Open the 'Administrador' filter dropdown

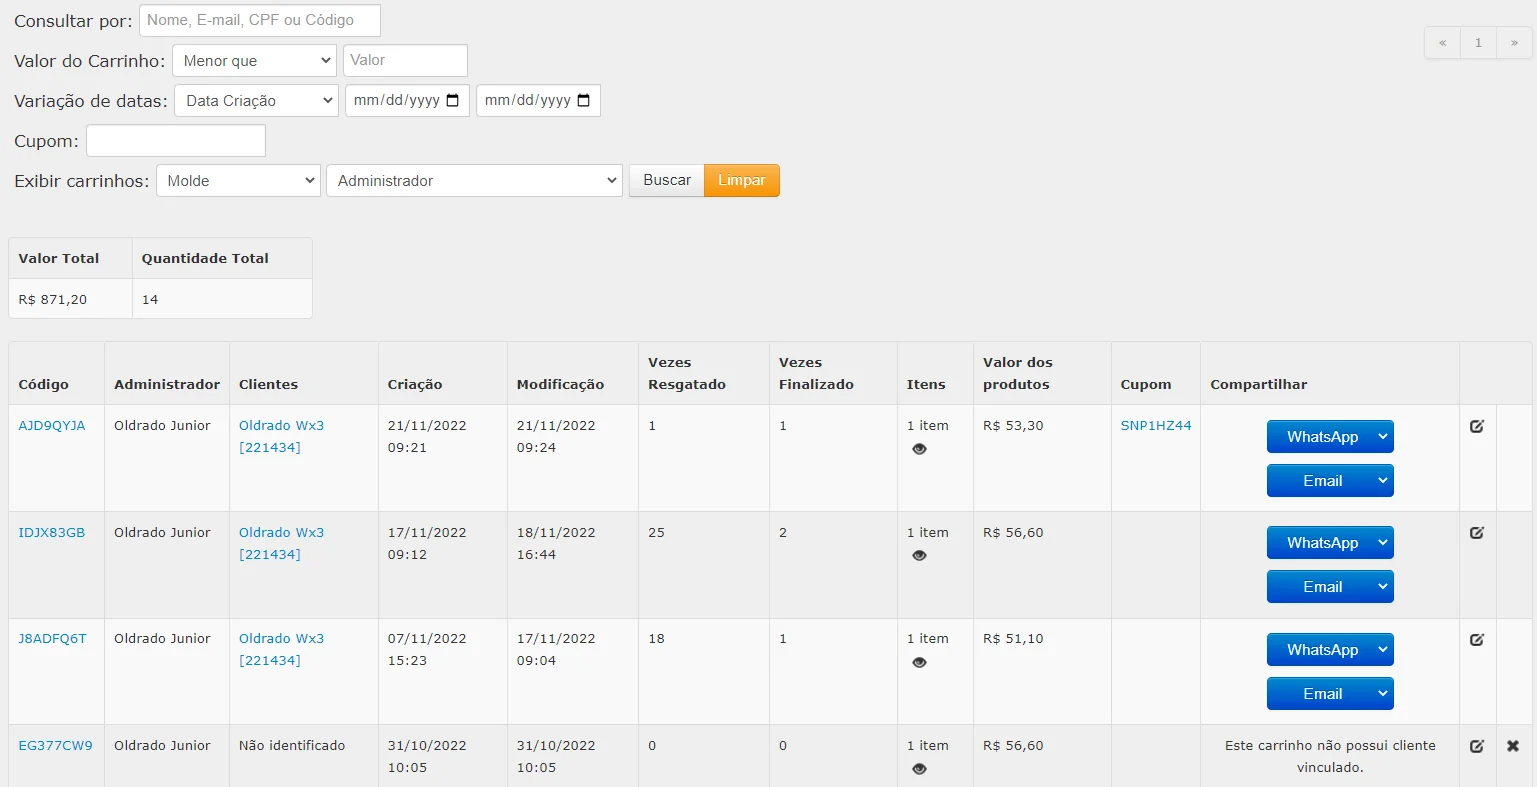(x=474, y=181)
